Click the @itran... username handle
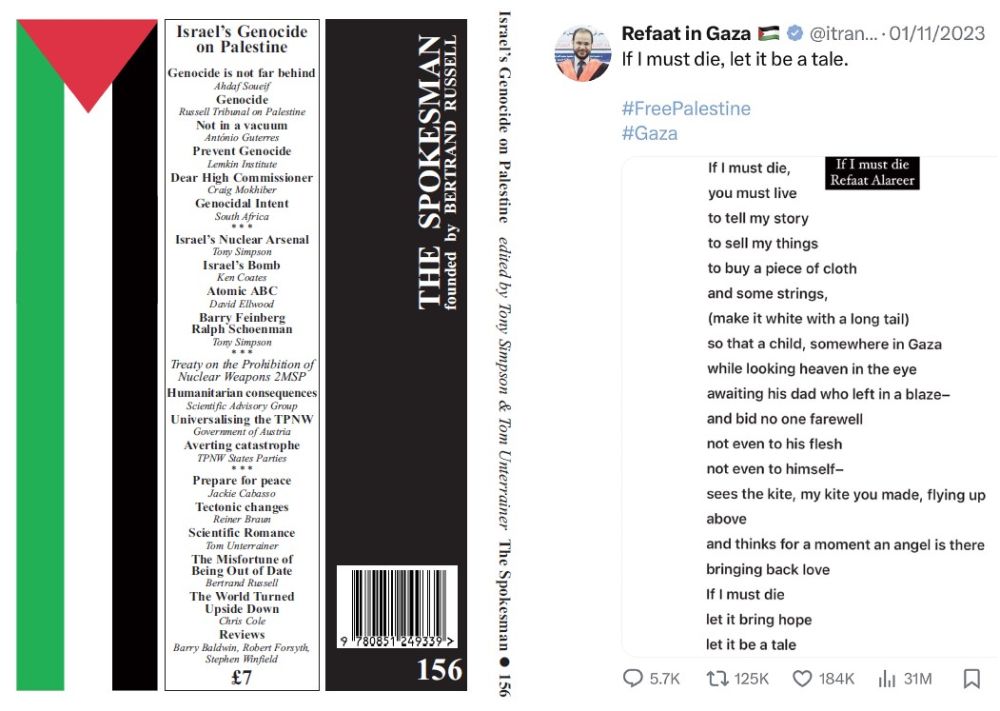The height and width of the screenshot is (711, 1000). coord(843,34)
